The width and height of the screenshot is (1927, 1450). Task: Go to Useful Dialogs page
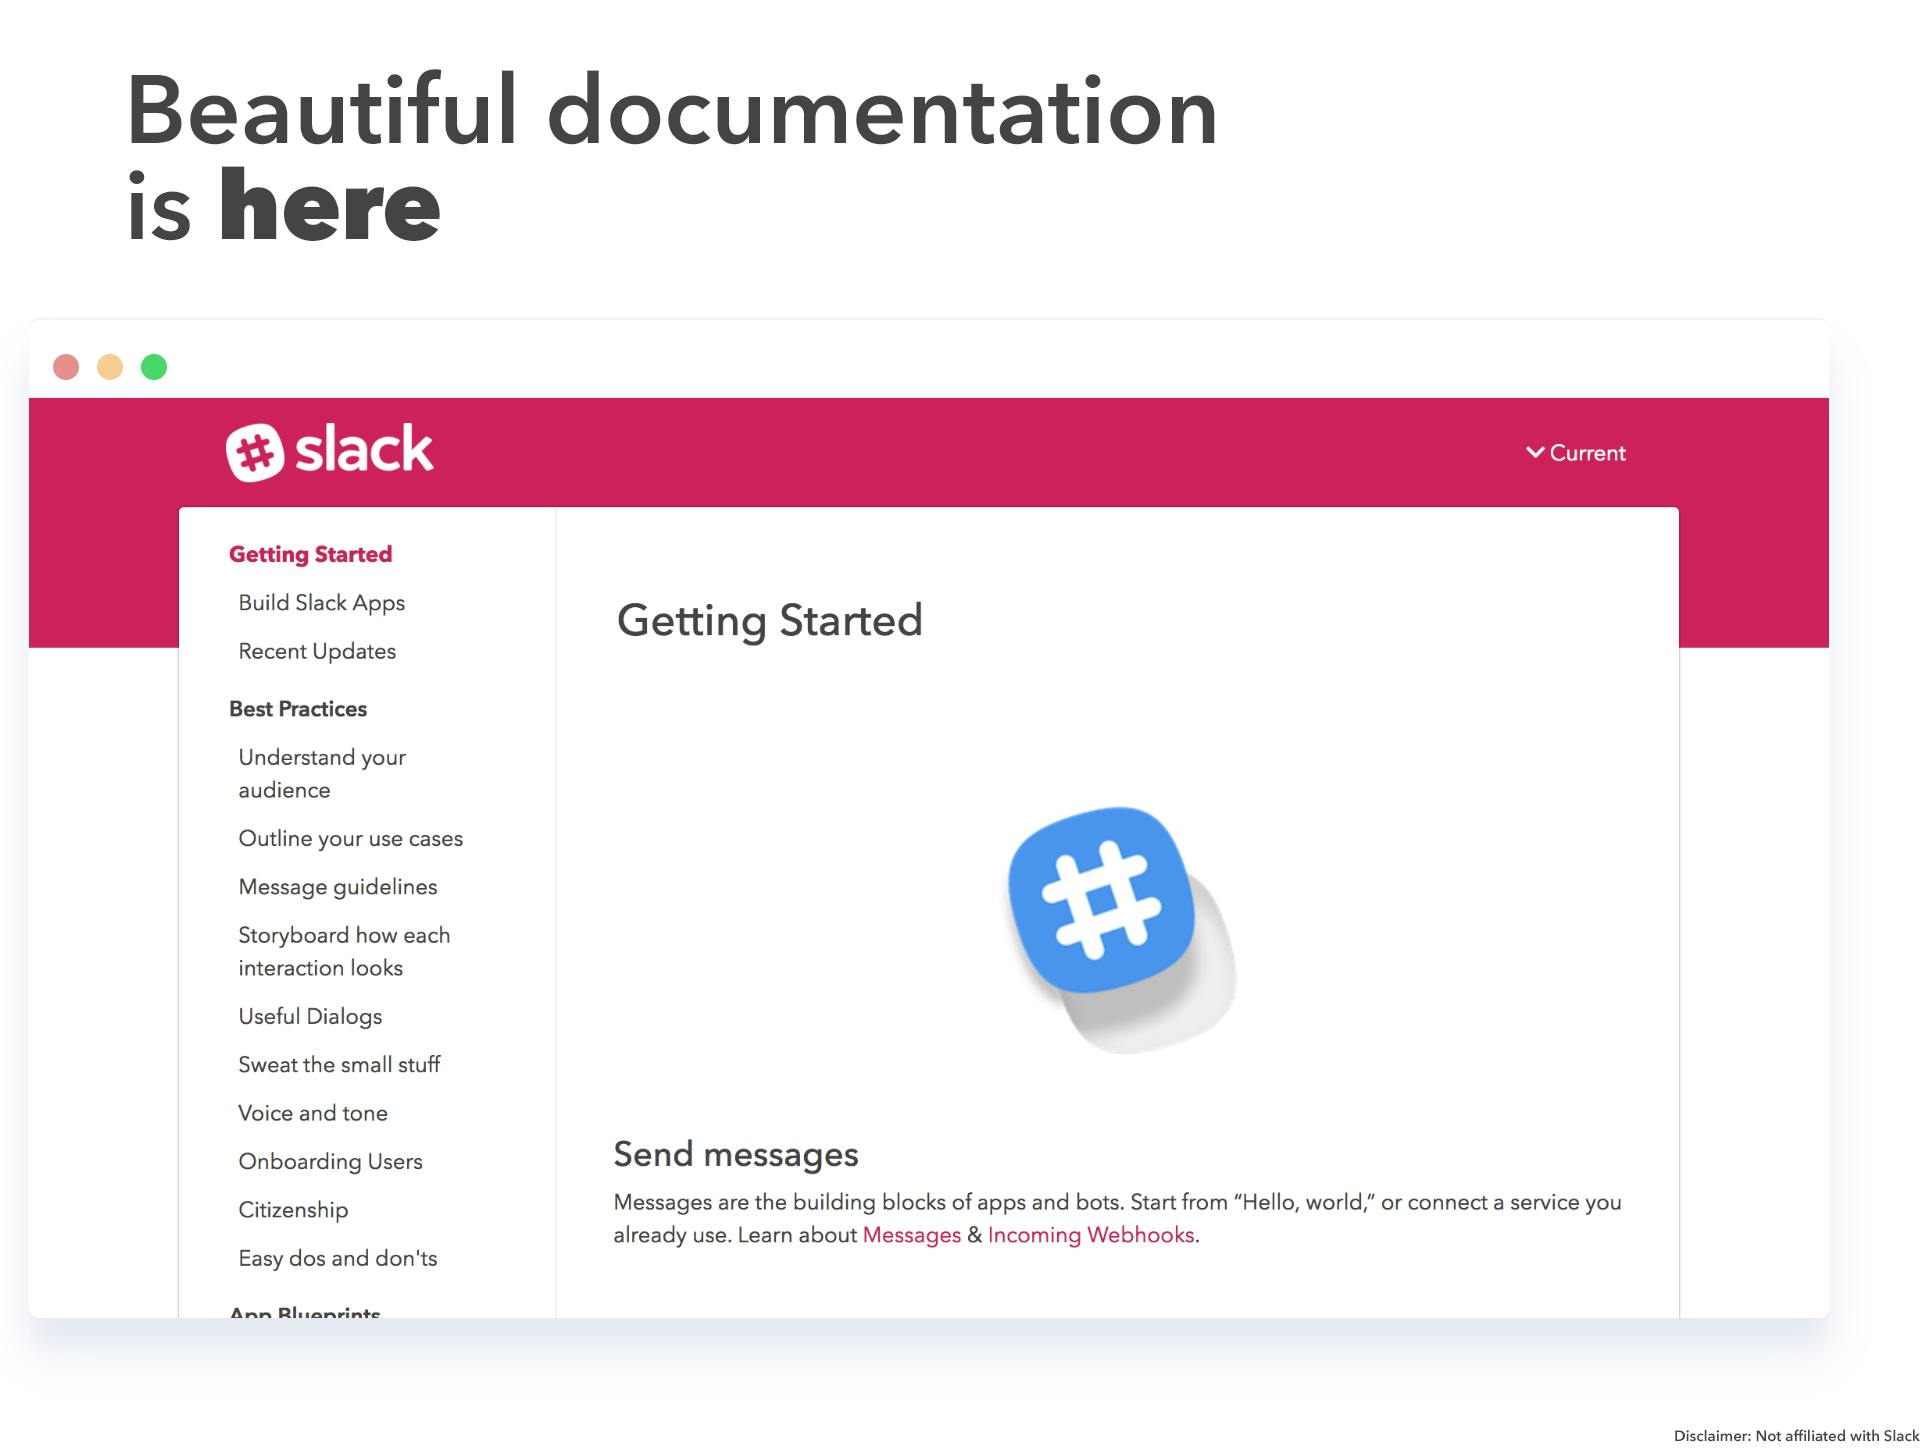point(310,1016)
